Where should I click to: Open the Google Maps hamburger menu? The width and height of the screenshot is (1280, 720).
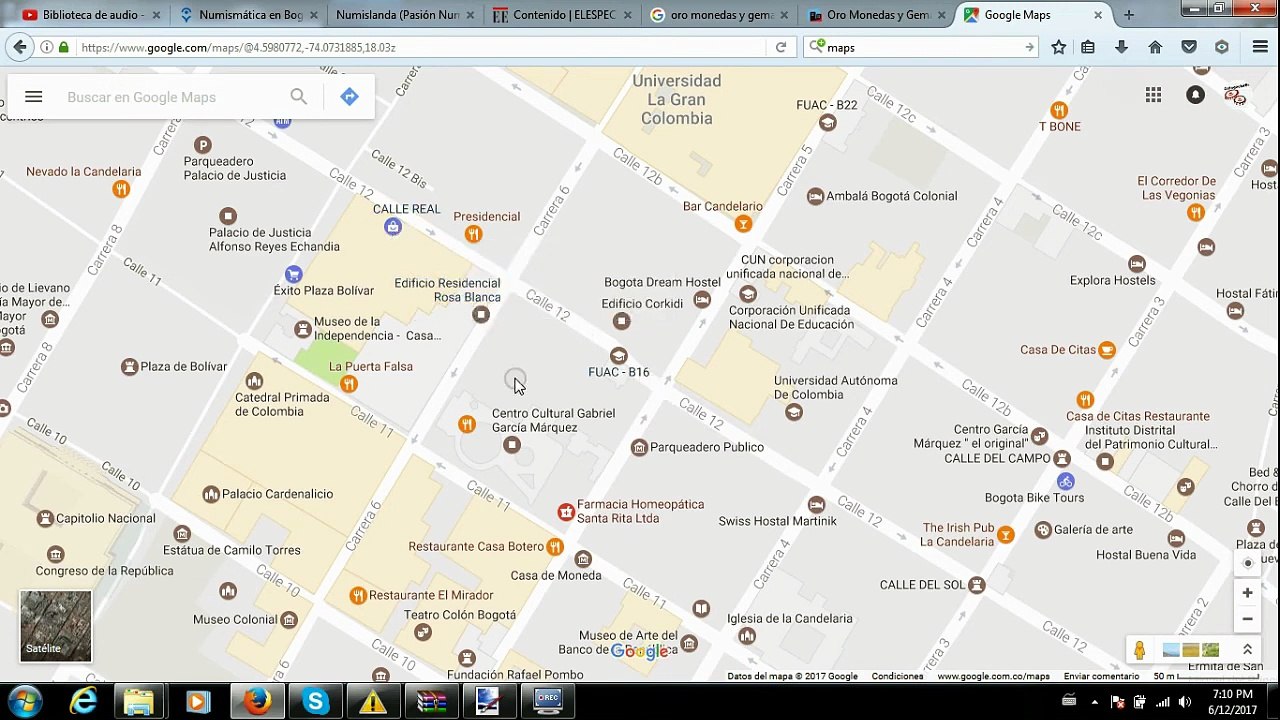33,97
